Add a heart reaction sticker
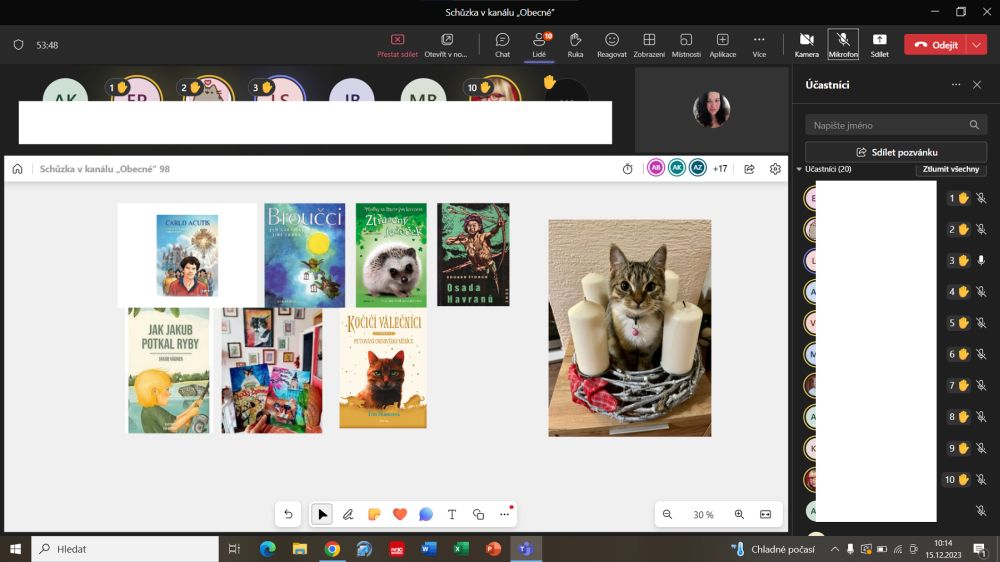 (400, 514)
